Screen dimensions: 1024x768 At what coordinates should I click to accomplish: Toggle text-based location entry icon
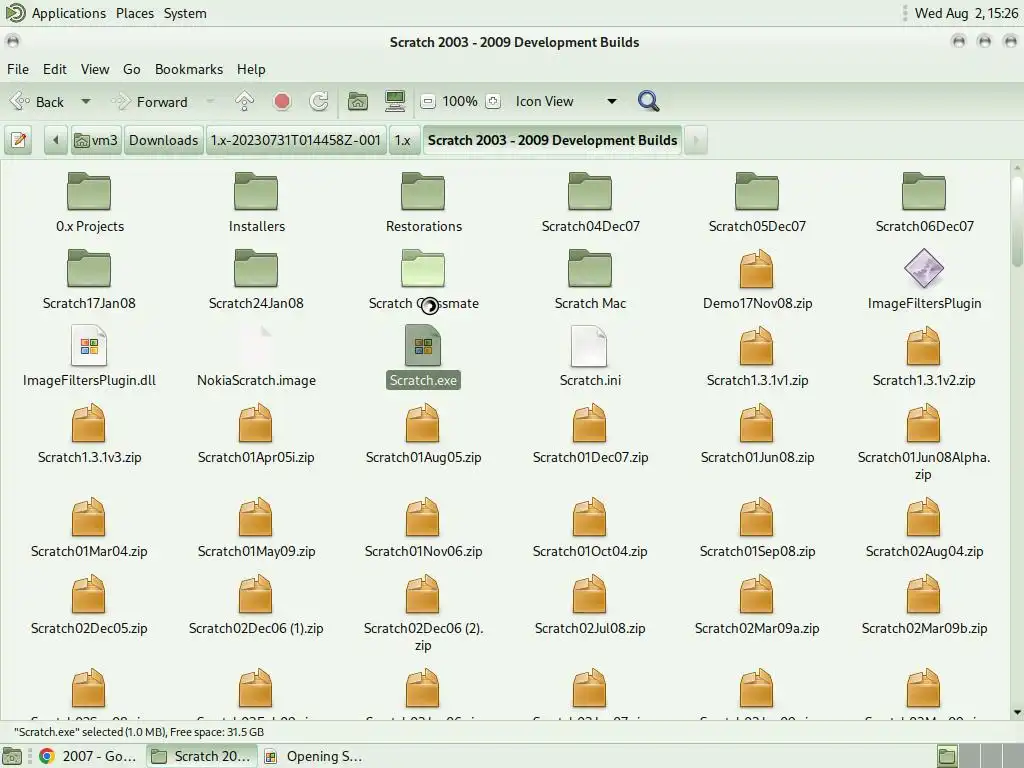click(19, 140)
